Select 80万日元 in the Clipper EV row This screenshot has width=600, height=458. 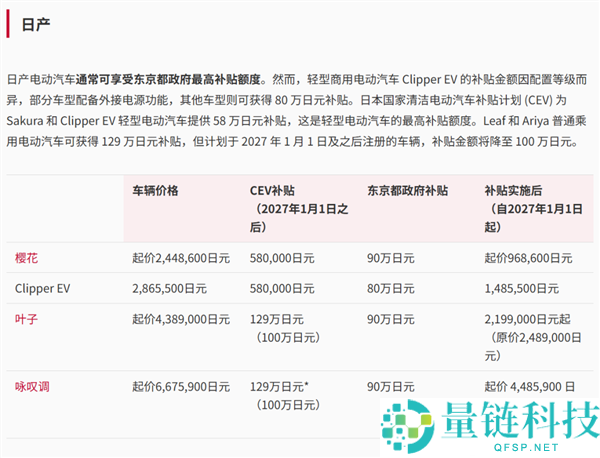[391, 288]
